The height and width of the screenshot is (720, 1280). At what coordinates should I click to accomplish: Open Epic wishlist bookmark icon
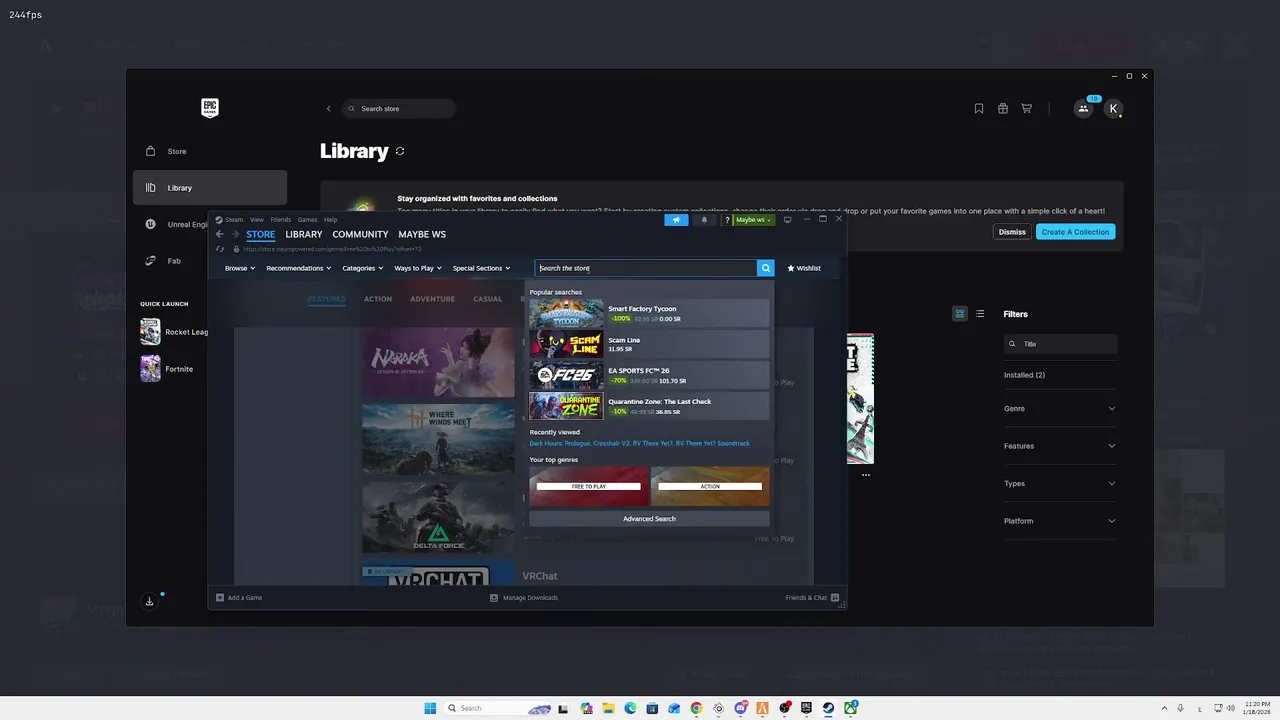point(979,108)
